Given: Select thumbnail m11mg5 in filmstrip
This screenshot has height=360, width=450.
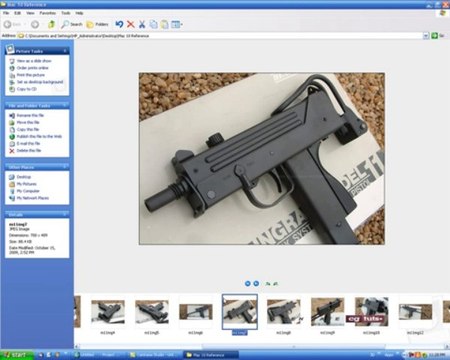Looking at the screenshot, I should click(x=152, y=315).
